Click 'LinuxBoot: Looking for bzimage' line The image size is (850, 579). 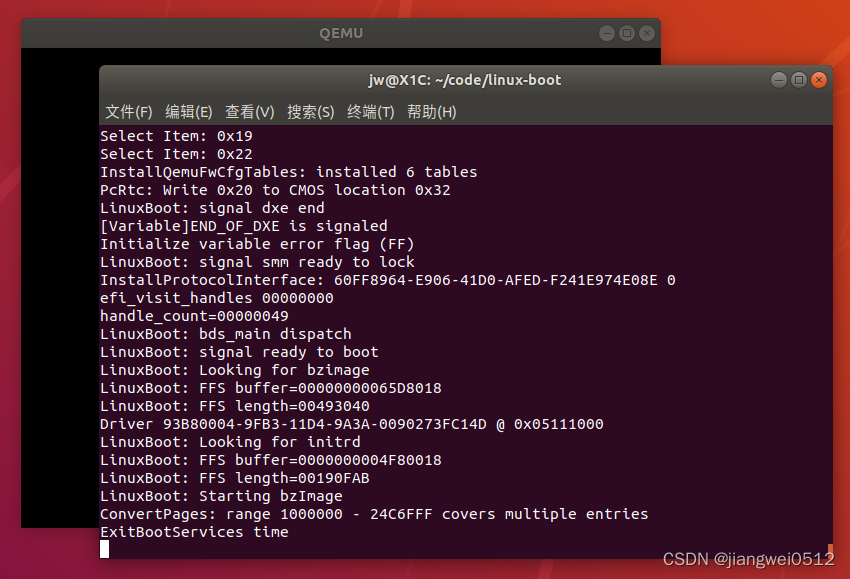(235, 370)
